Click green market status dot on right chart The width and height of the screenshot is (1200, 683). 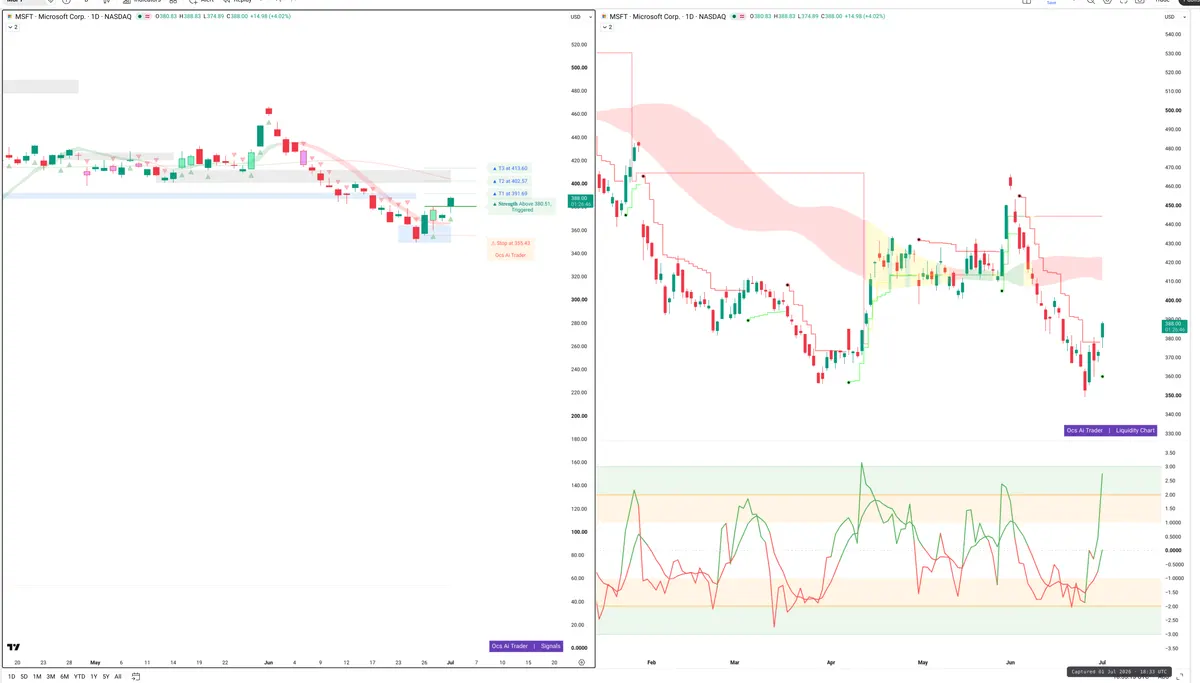(736, 17)
